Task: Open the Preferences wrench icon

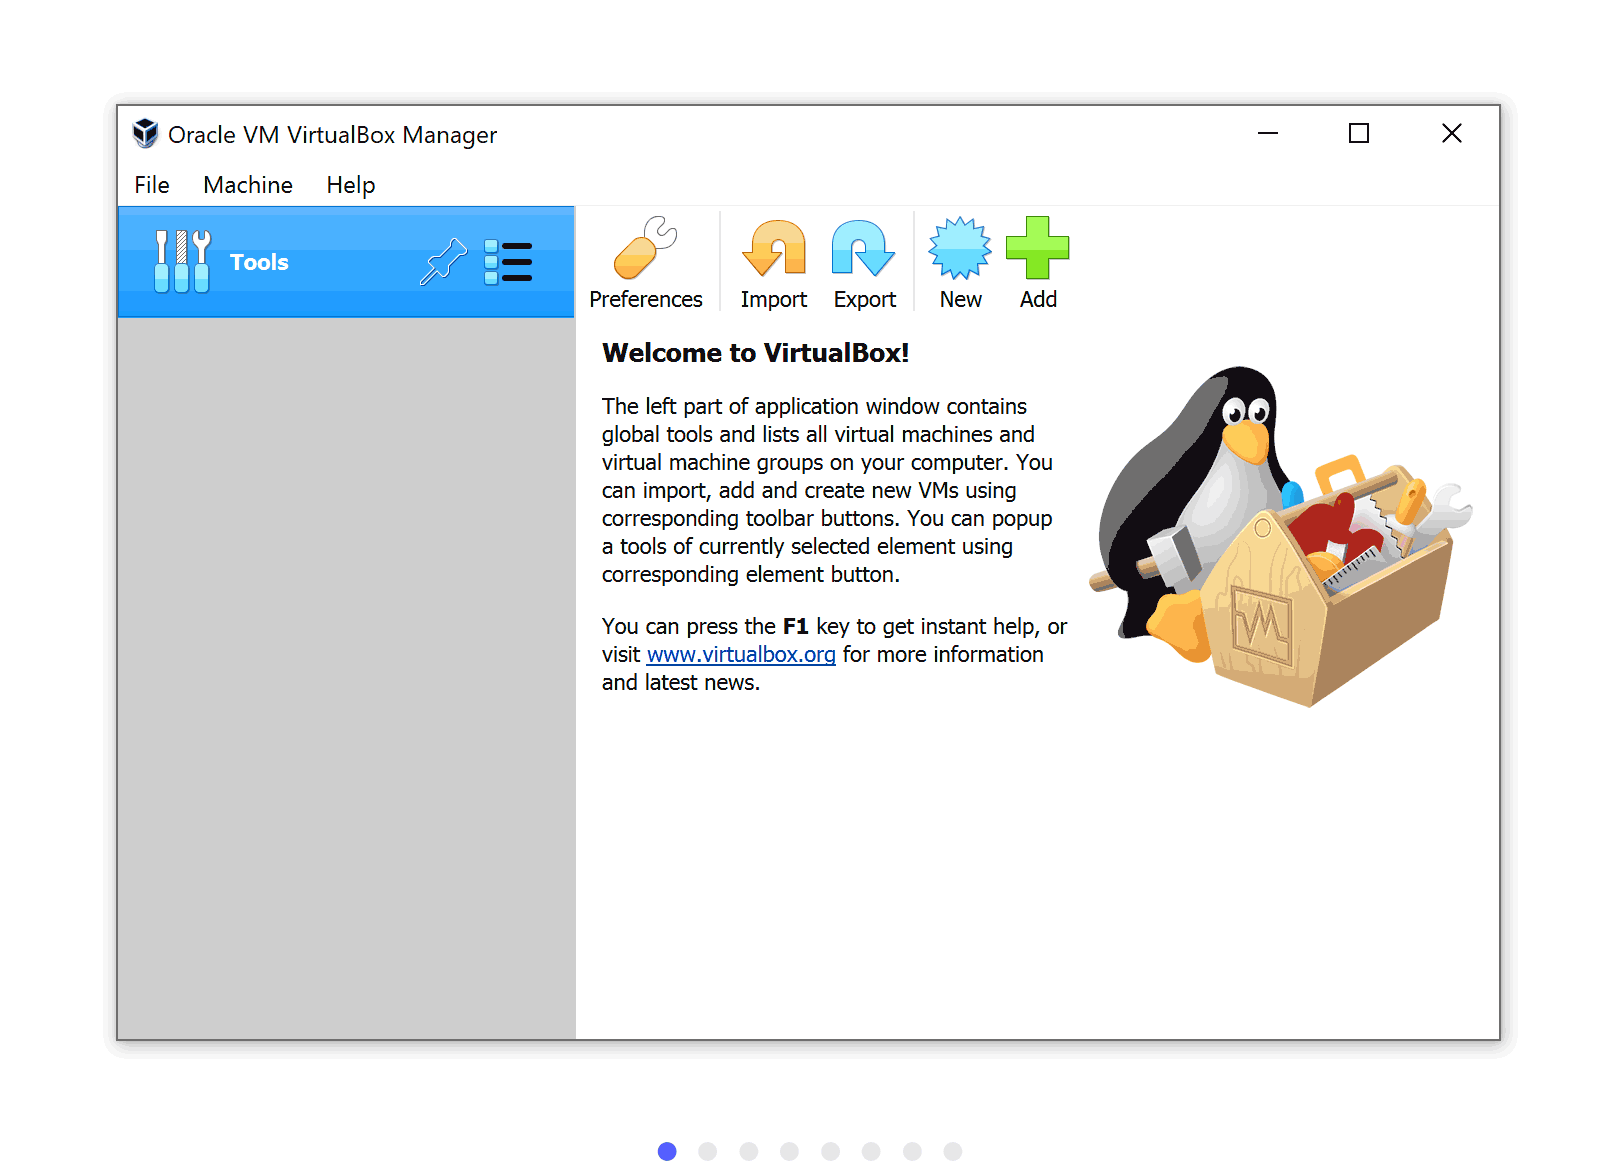Action: [645, 248]
